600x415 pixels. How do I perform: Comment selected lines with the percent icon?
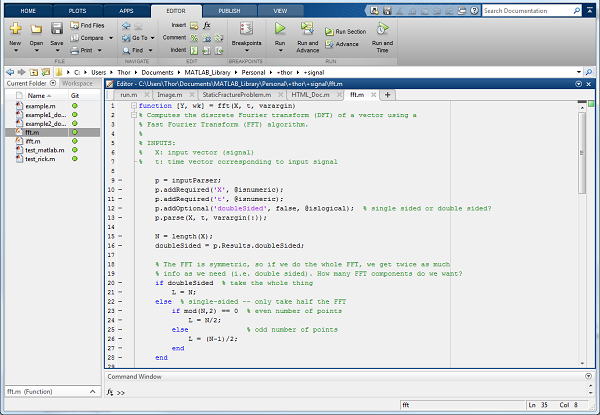(194, 38)
